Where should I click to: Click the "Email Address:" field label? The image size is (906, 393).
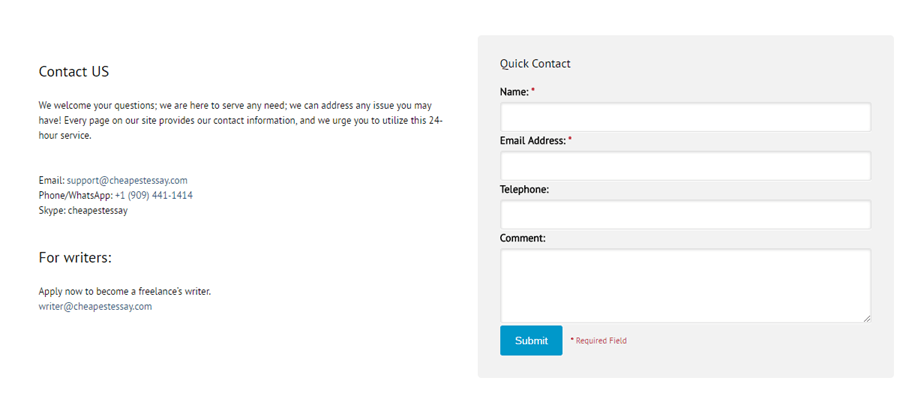[x=533, y=140]
